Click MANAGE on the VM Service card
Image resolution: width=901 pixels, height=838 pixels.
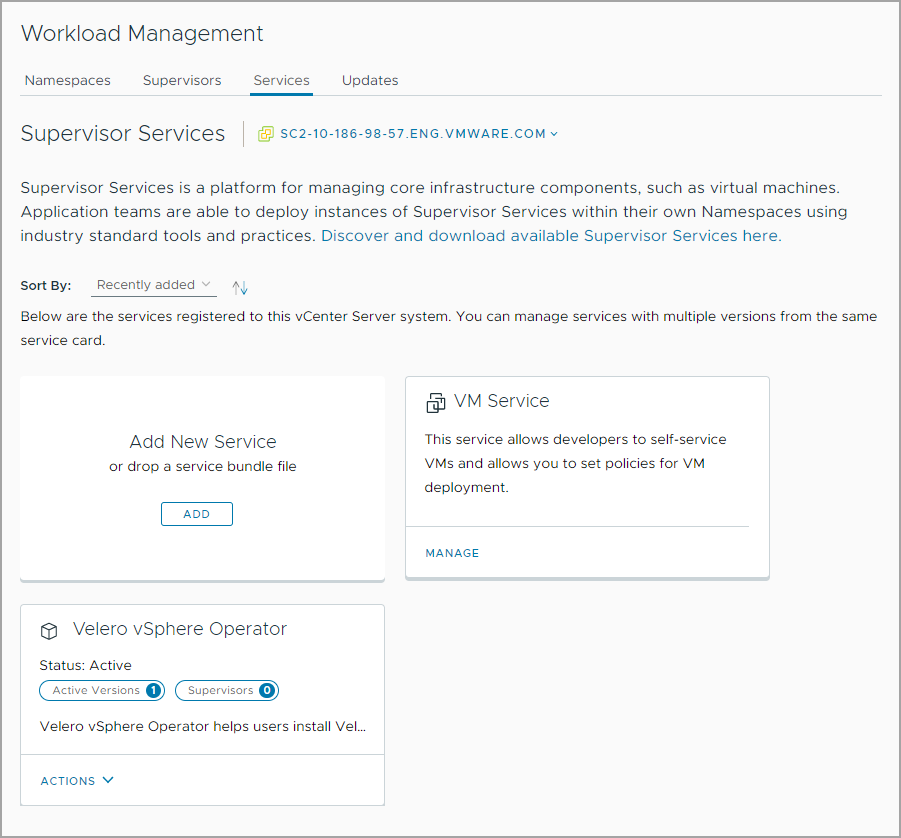(x=452, y=553)
